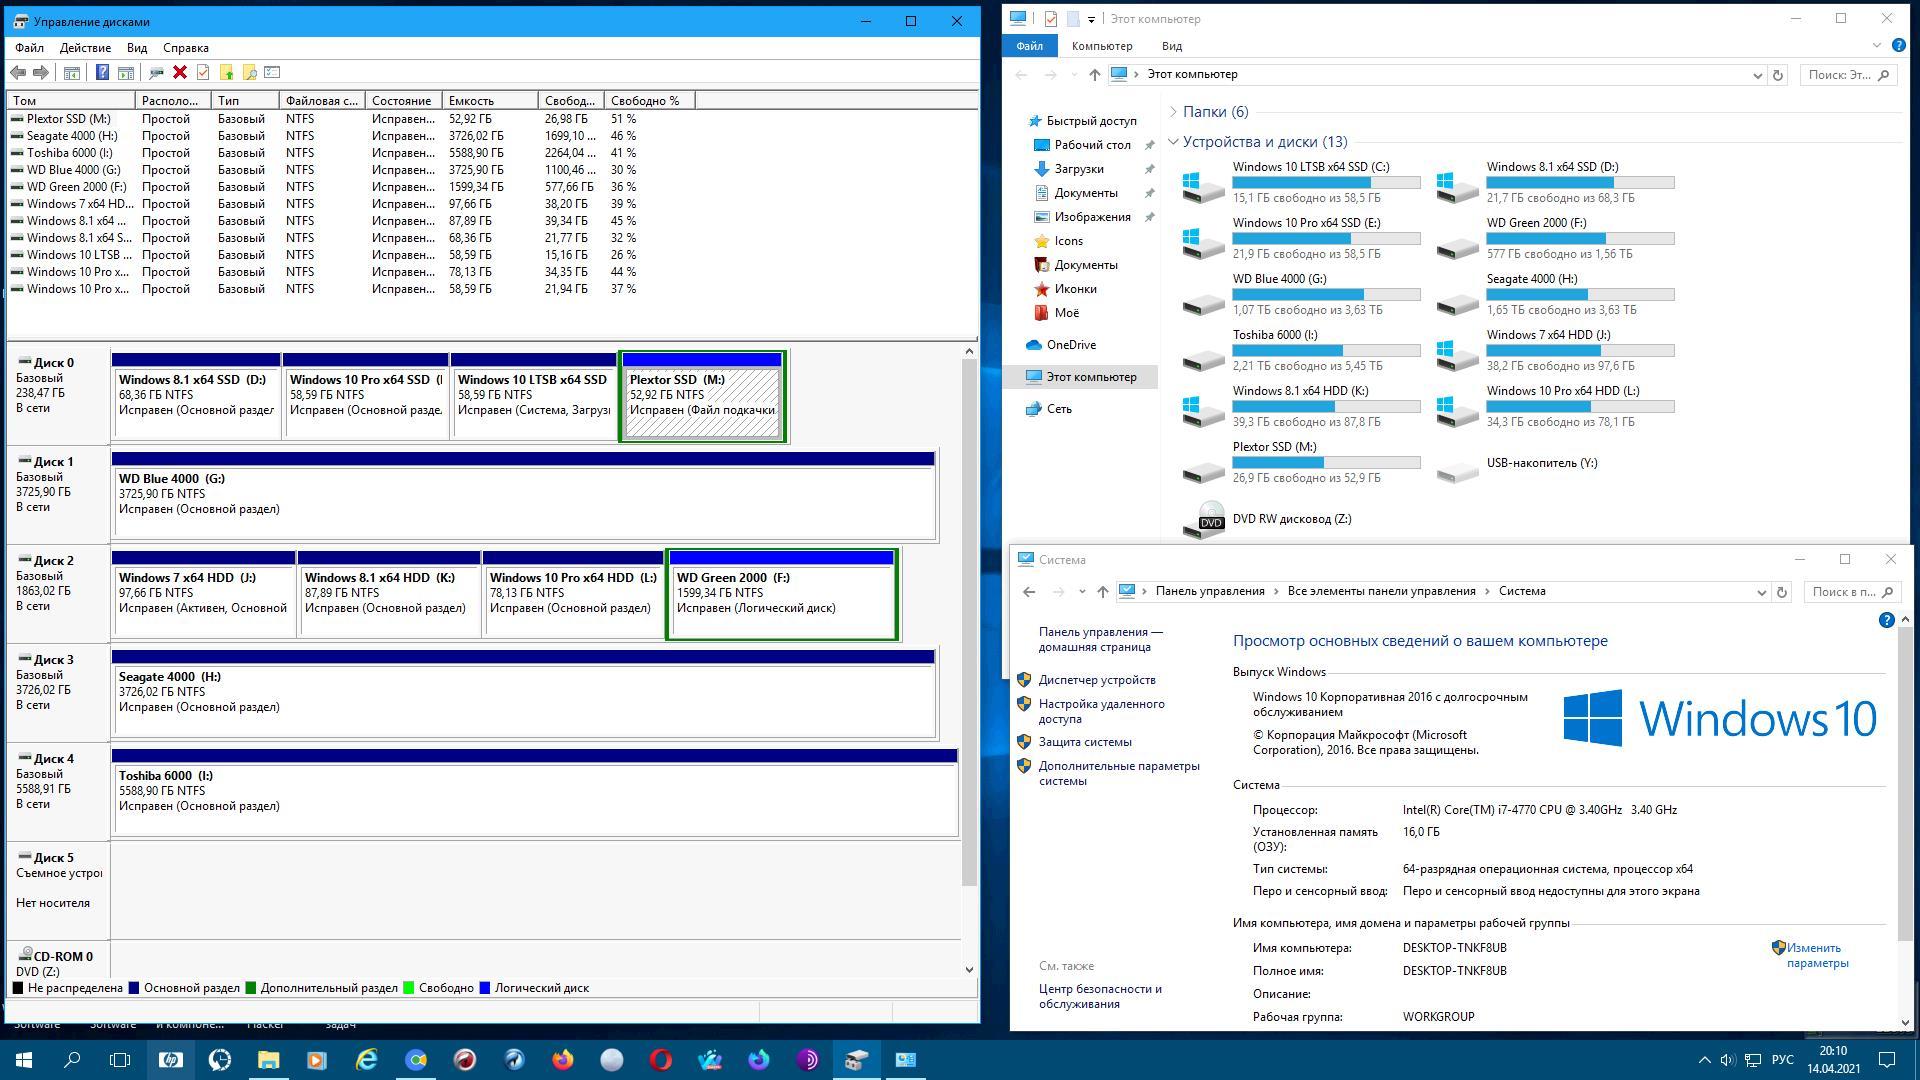Screen dimensions: 1920x1080
Task: Launch Firefox from the taskbar
Action: (x=563, y=1060)
